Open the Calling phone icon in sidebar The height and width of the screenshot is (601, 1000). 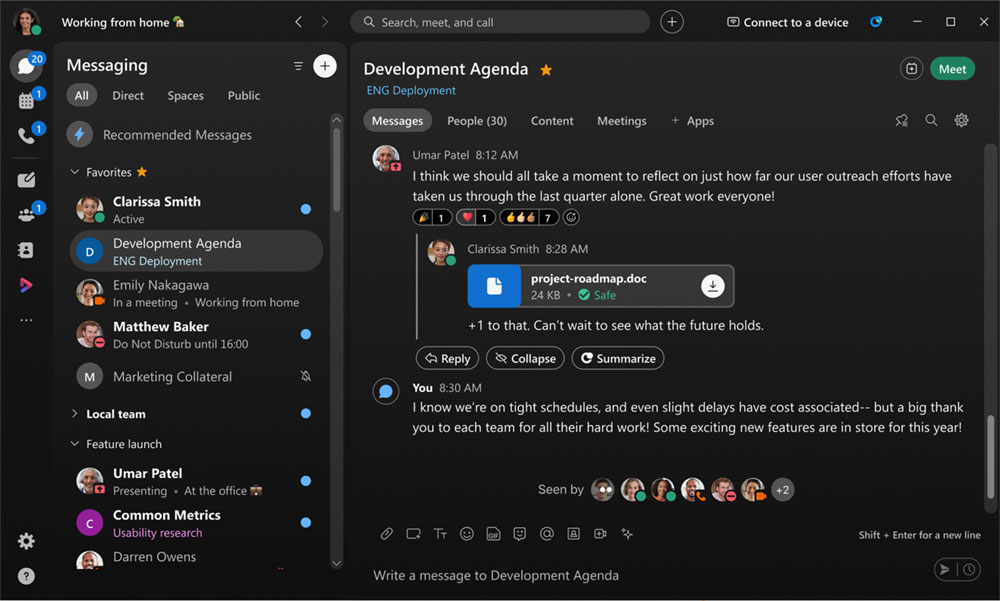(x=26, y=136)
